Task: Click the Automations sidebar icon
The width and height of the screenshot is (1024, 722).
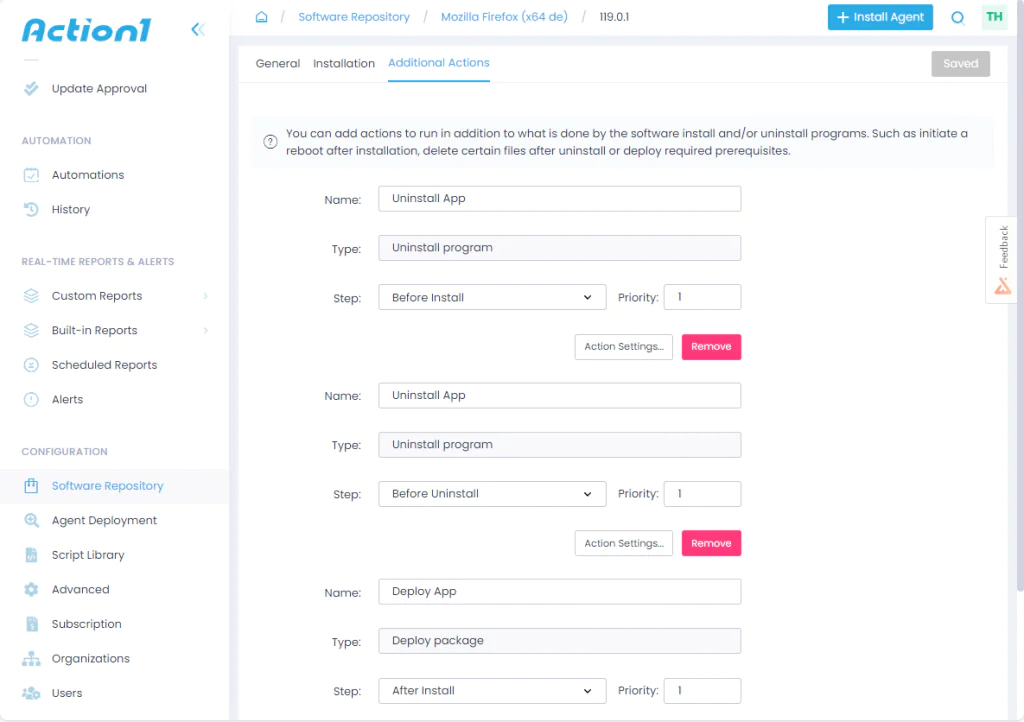Action: point(31,175)
